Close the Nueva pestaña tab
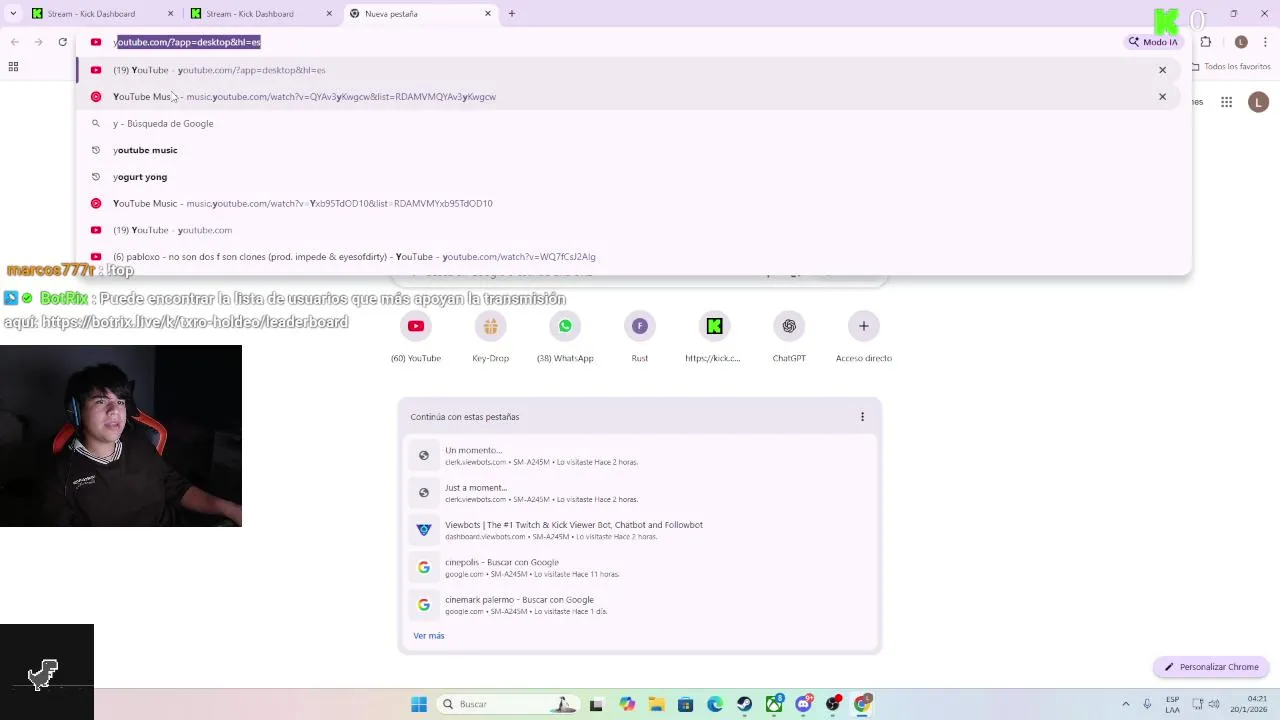Image resolution: width=1280 pixels, height=720 pixels. point(488,14)
